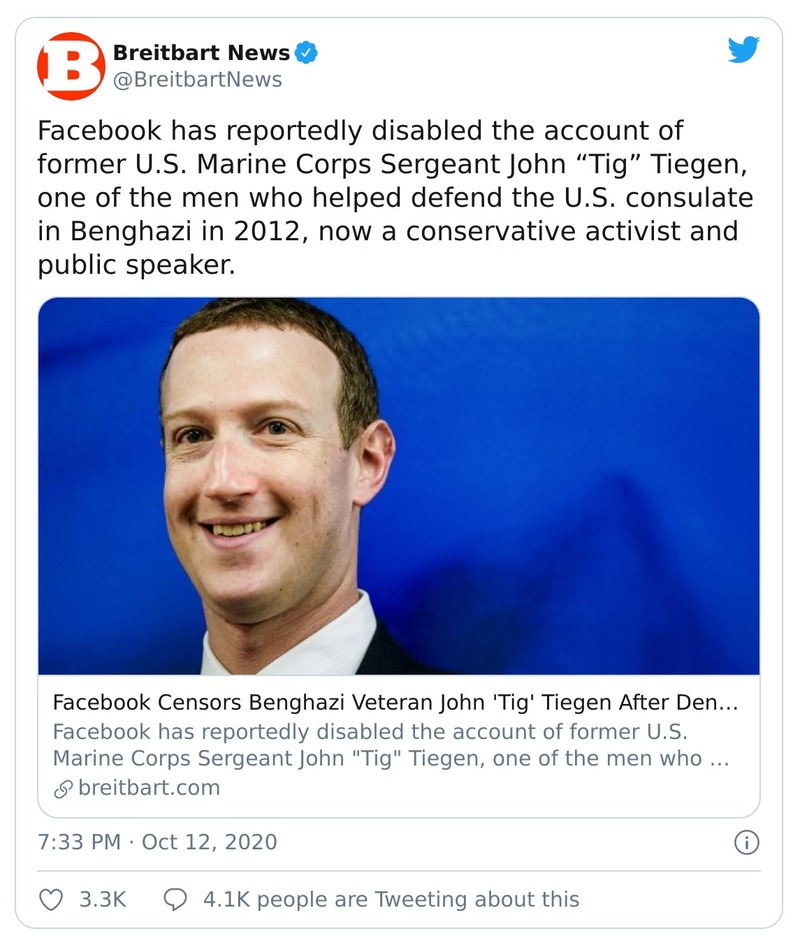Screen dimensions: 800x945
Task: Open the Breitbart News display name
Action: [201, 53]
